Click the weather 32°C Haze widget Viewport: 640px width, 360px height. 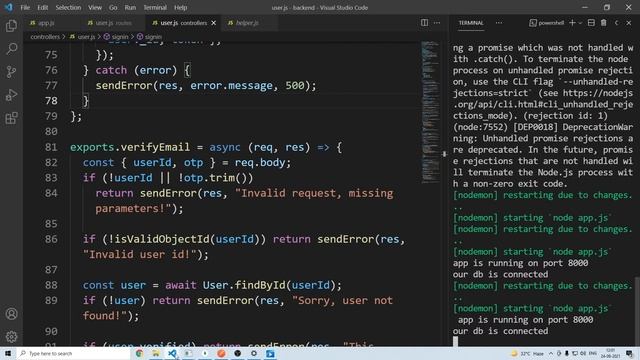click(x=527, y=353)
